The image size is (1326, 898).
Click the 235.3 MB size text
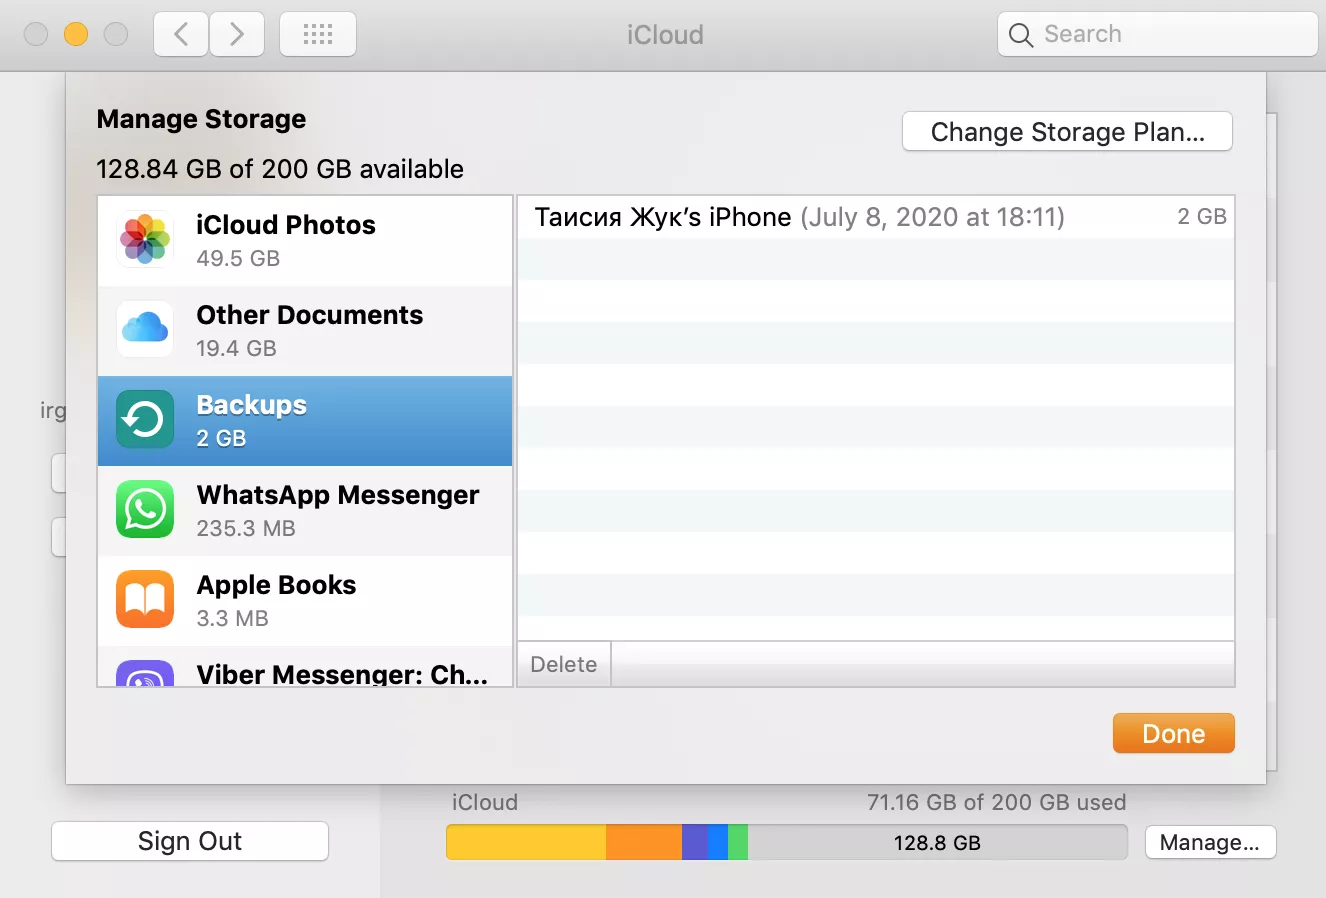246,528
